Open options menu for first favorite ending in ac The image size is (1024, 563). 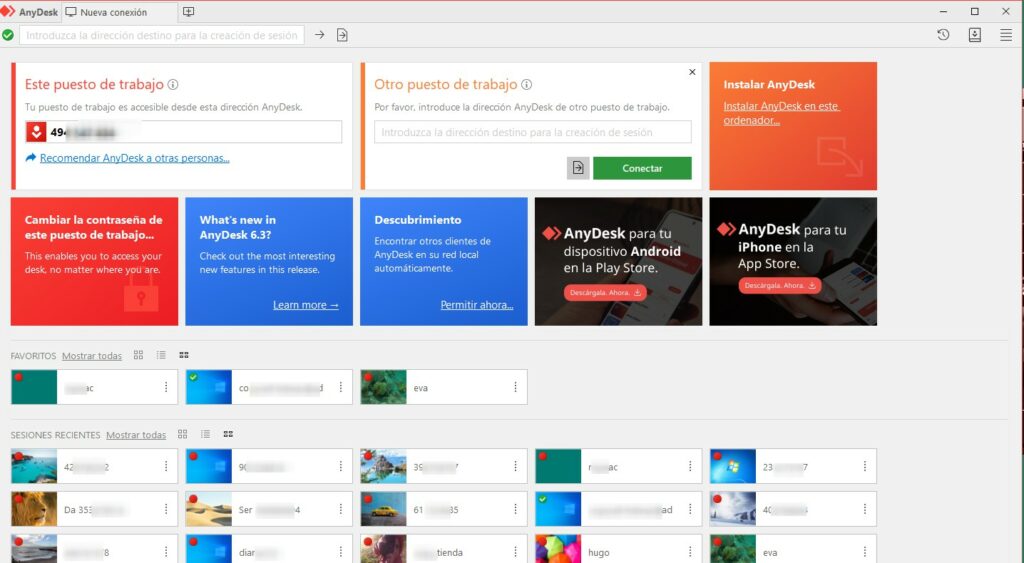click(166, 387)
